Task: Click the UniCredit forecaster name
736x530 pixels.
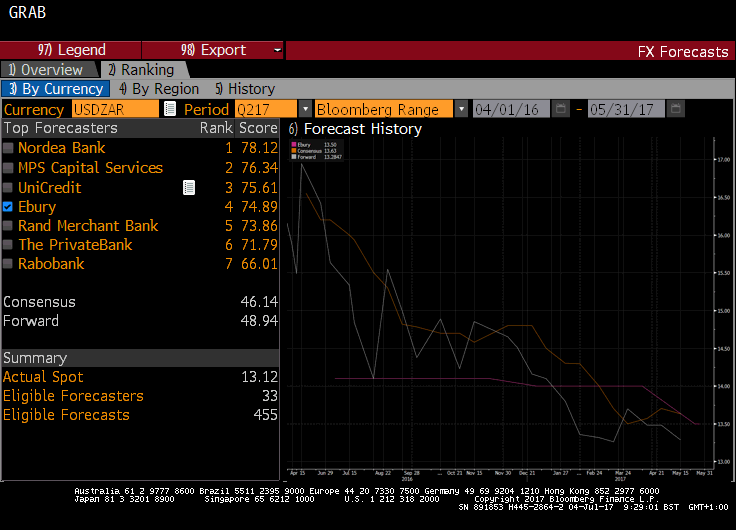Action: click(50, 188)
